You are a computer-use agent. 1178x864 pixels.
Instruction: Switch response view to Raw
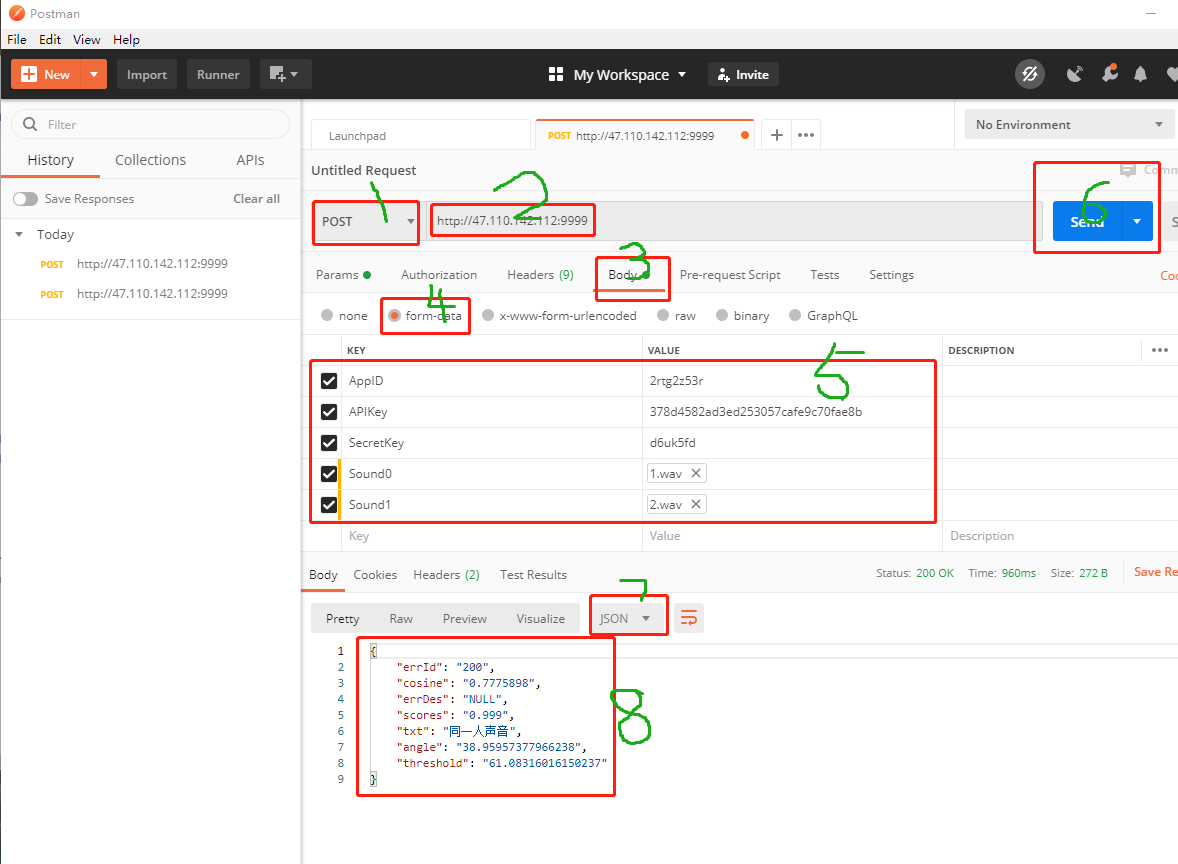(x=401, y=618)
